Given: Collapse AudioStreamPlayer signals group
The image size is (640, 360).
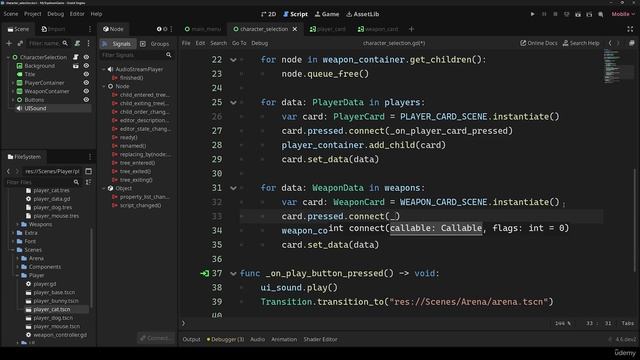Looking at the screenshot, I should pos(104,69).
